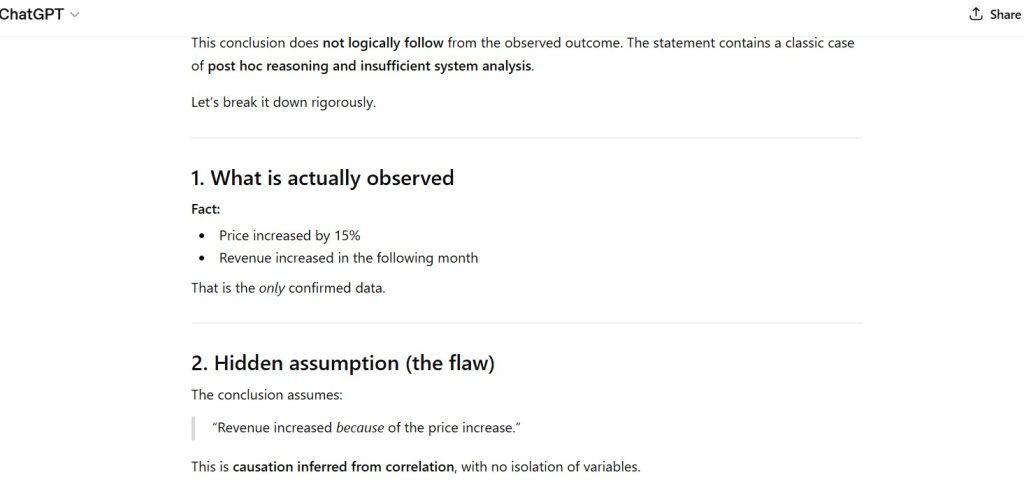
Task: Click the bullet dot before "Price increased"
Action: click(201, 236)
